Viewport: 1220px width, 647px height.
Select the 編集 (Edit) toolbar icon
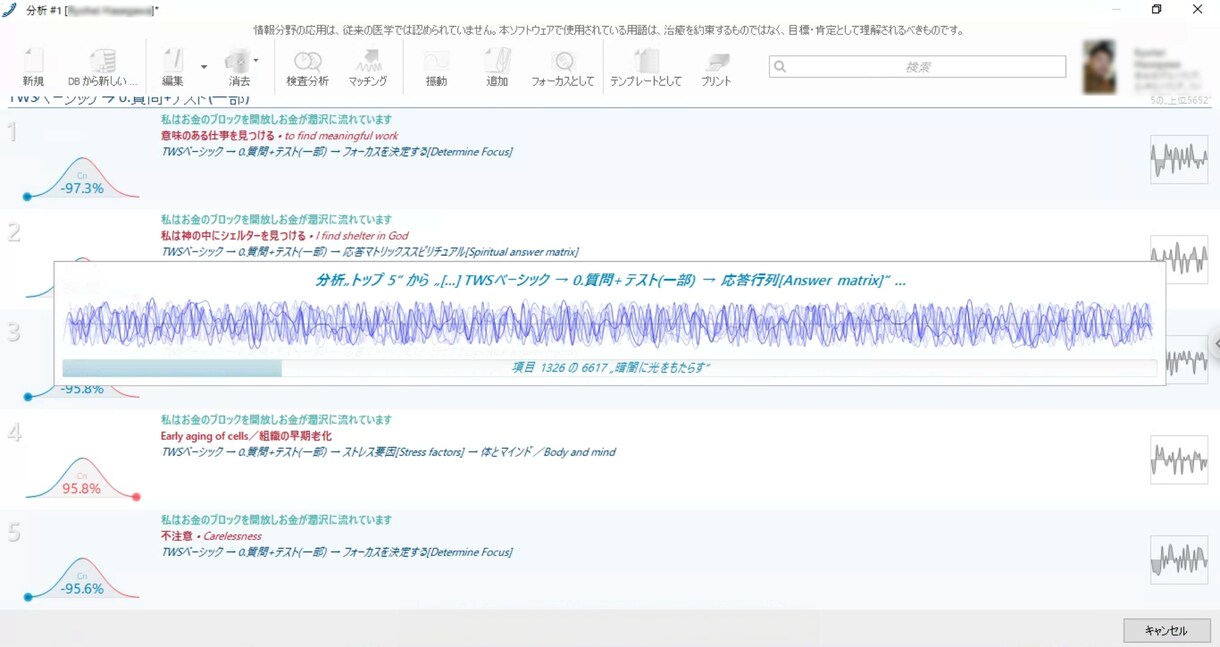(x=173, y=67)
